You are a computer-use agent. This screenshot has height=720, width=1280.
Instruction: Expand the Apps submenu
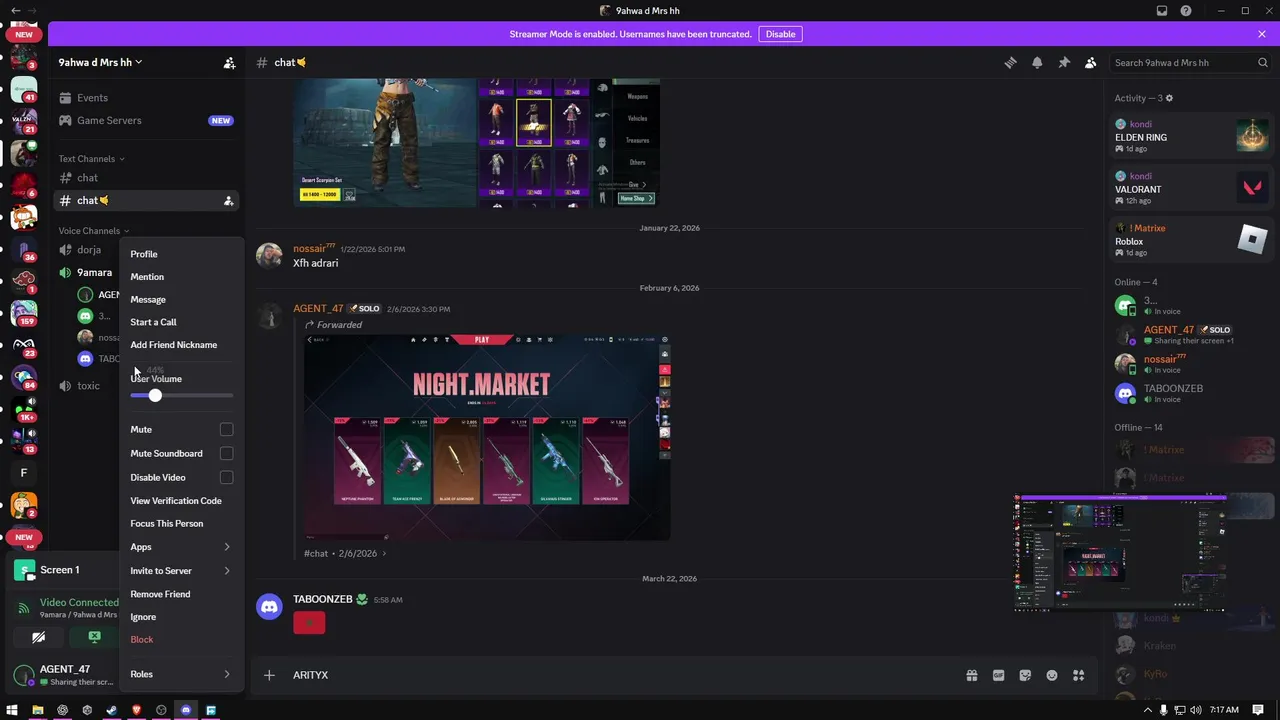[x=182, y=547]
